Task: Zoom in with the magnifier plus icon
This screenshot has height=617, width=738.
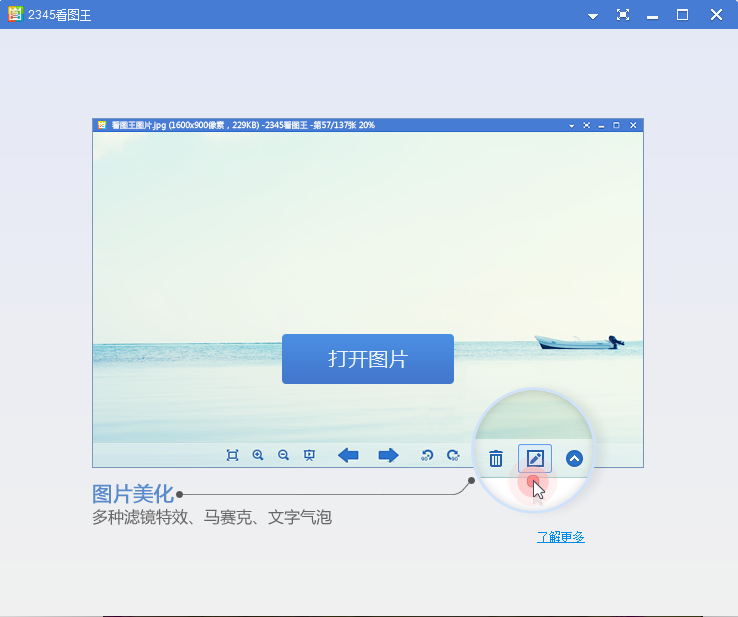Action: [x=258, y=455]
